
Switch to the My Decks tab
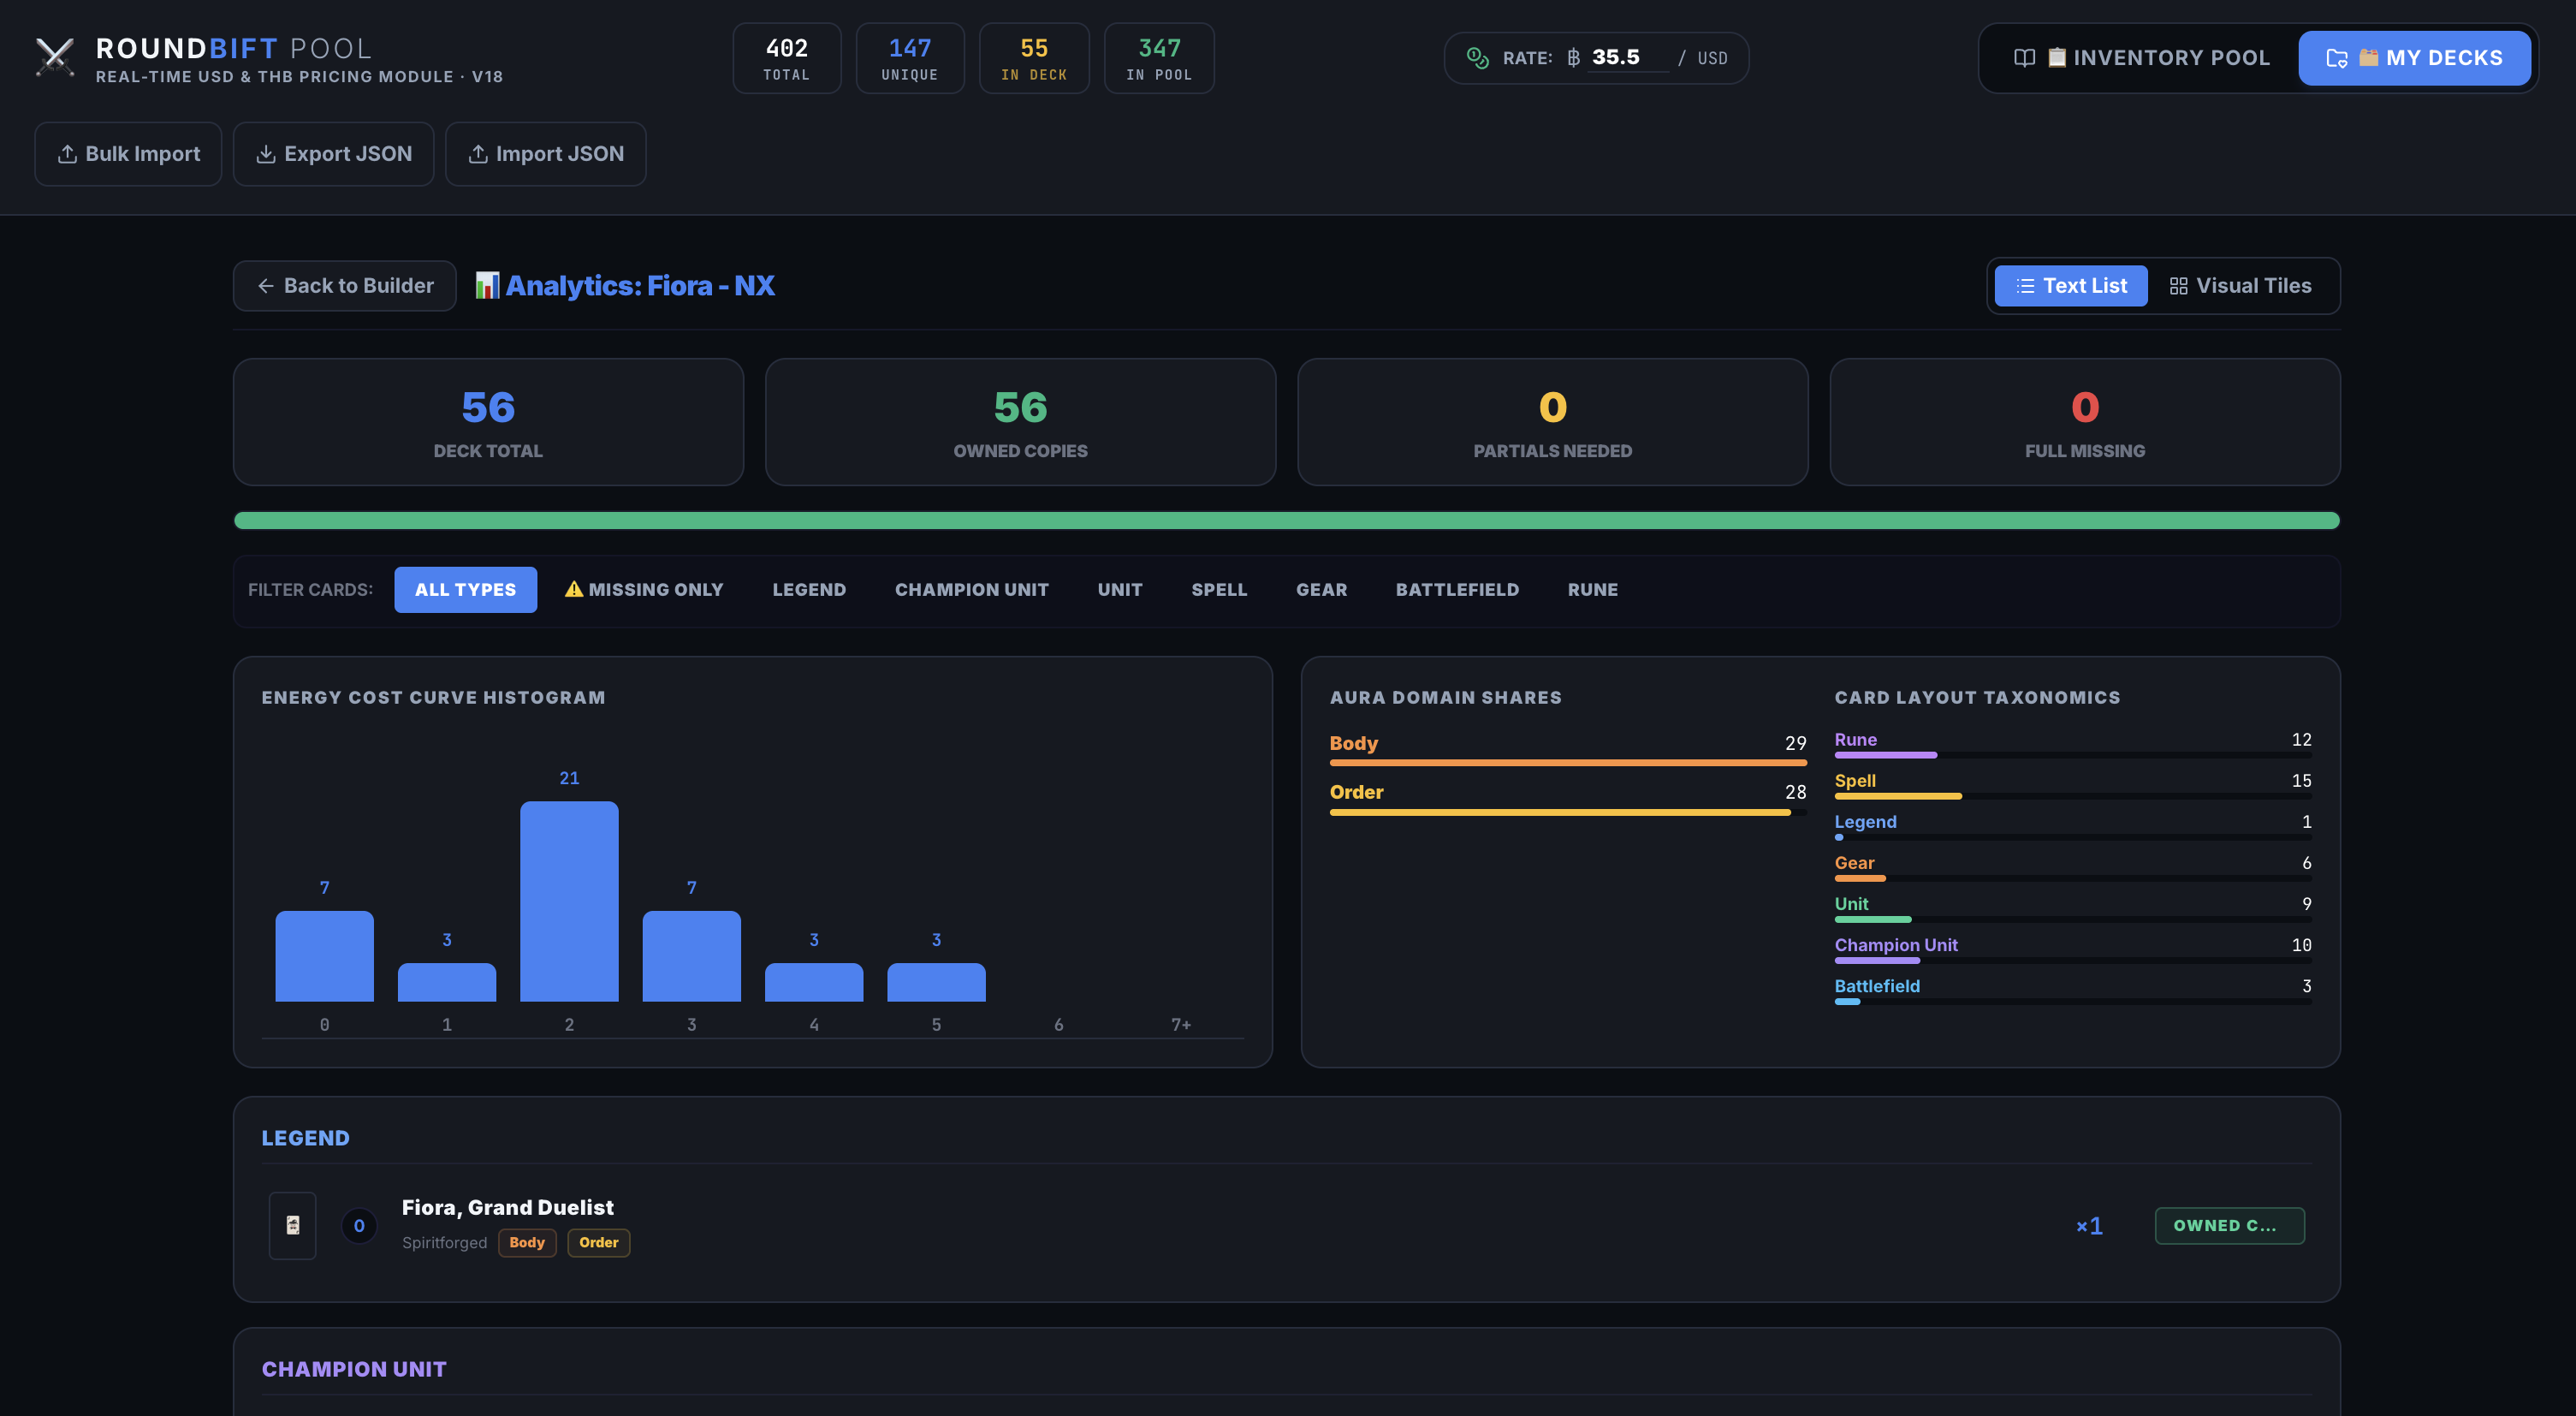pyautogui.click(x=2414, y=58)
